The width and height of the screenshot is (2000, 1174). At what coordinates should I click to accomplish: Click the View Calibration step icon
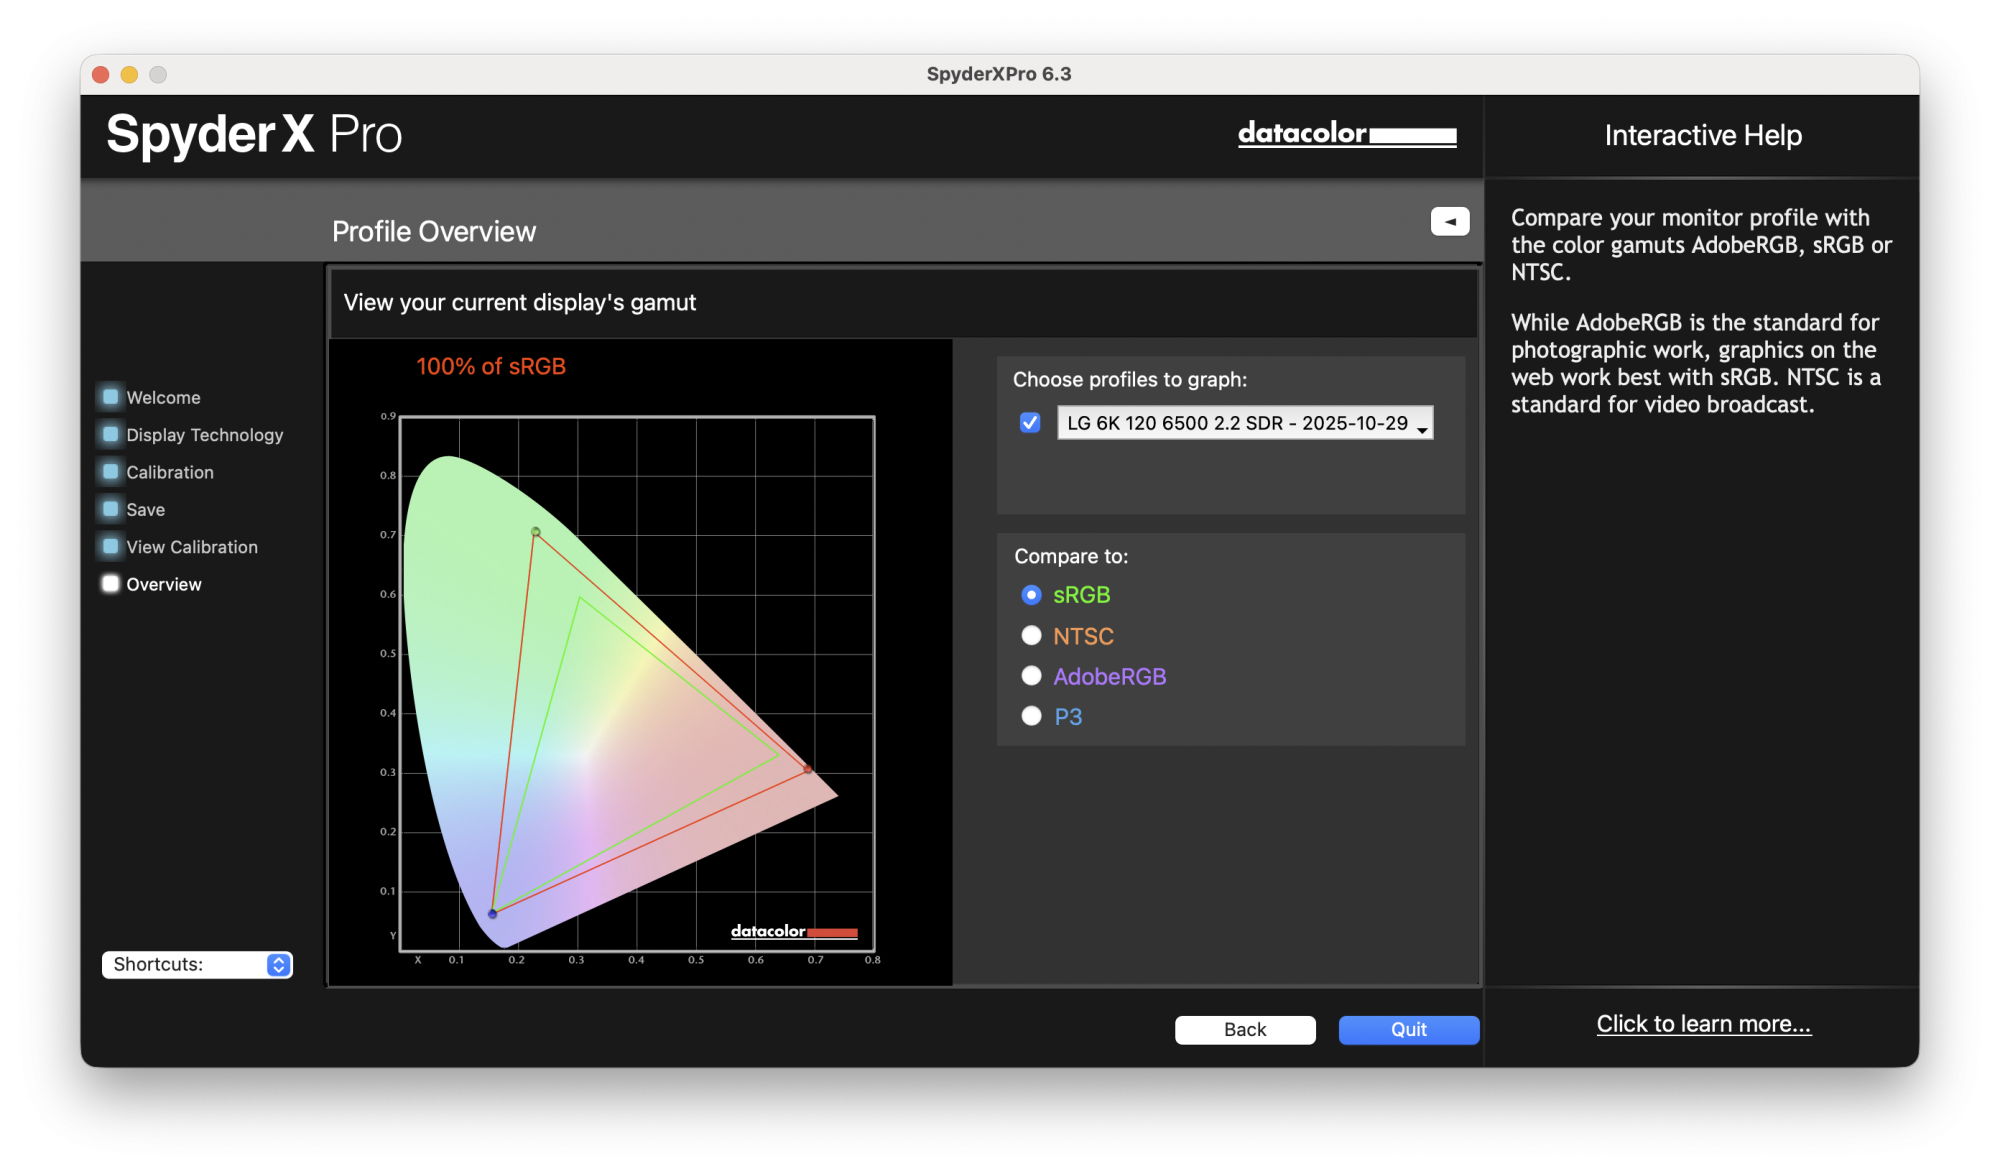click(x=110, y=546)
